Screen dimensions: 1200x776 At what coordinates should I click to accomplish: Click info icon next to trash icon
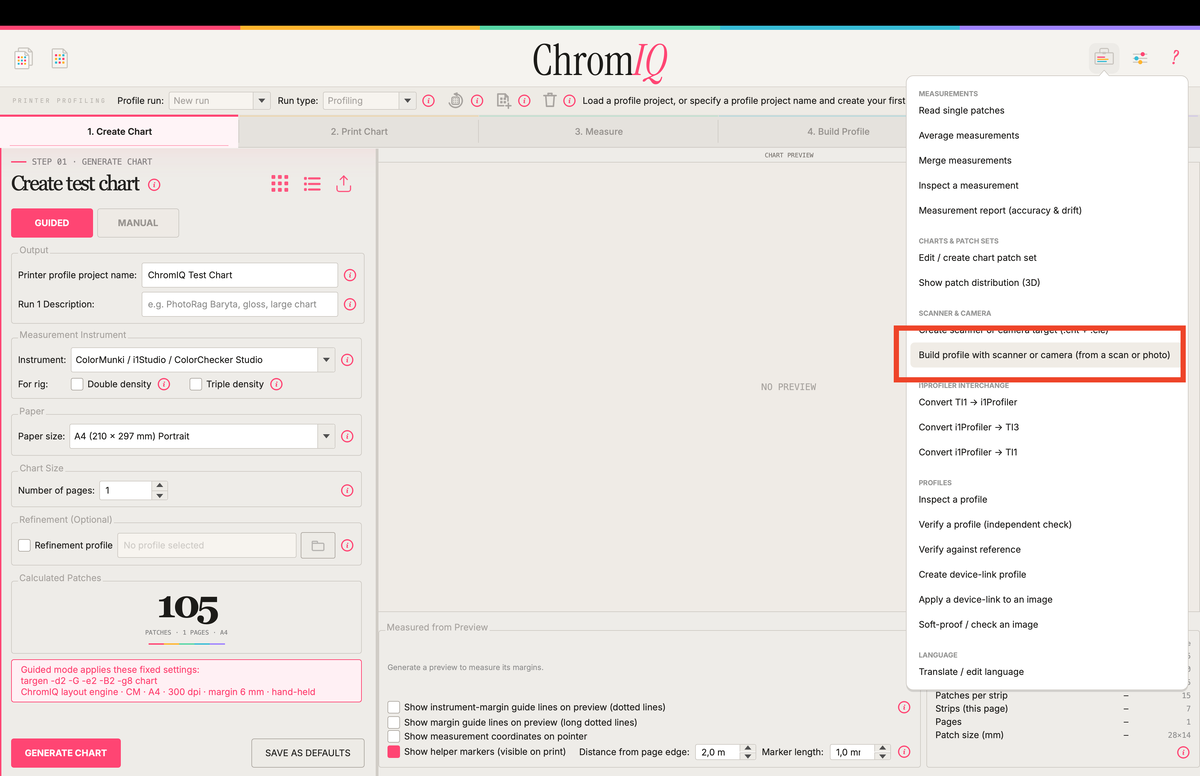click(569, 101)
